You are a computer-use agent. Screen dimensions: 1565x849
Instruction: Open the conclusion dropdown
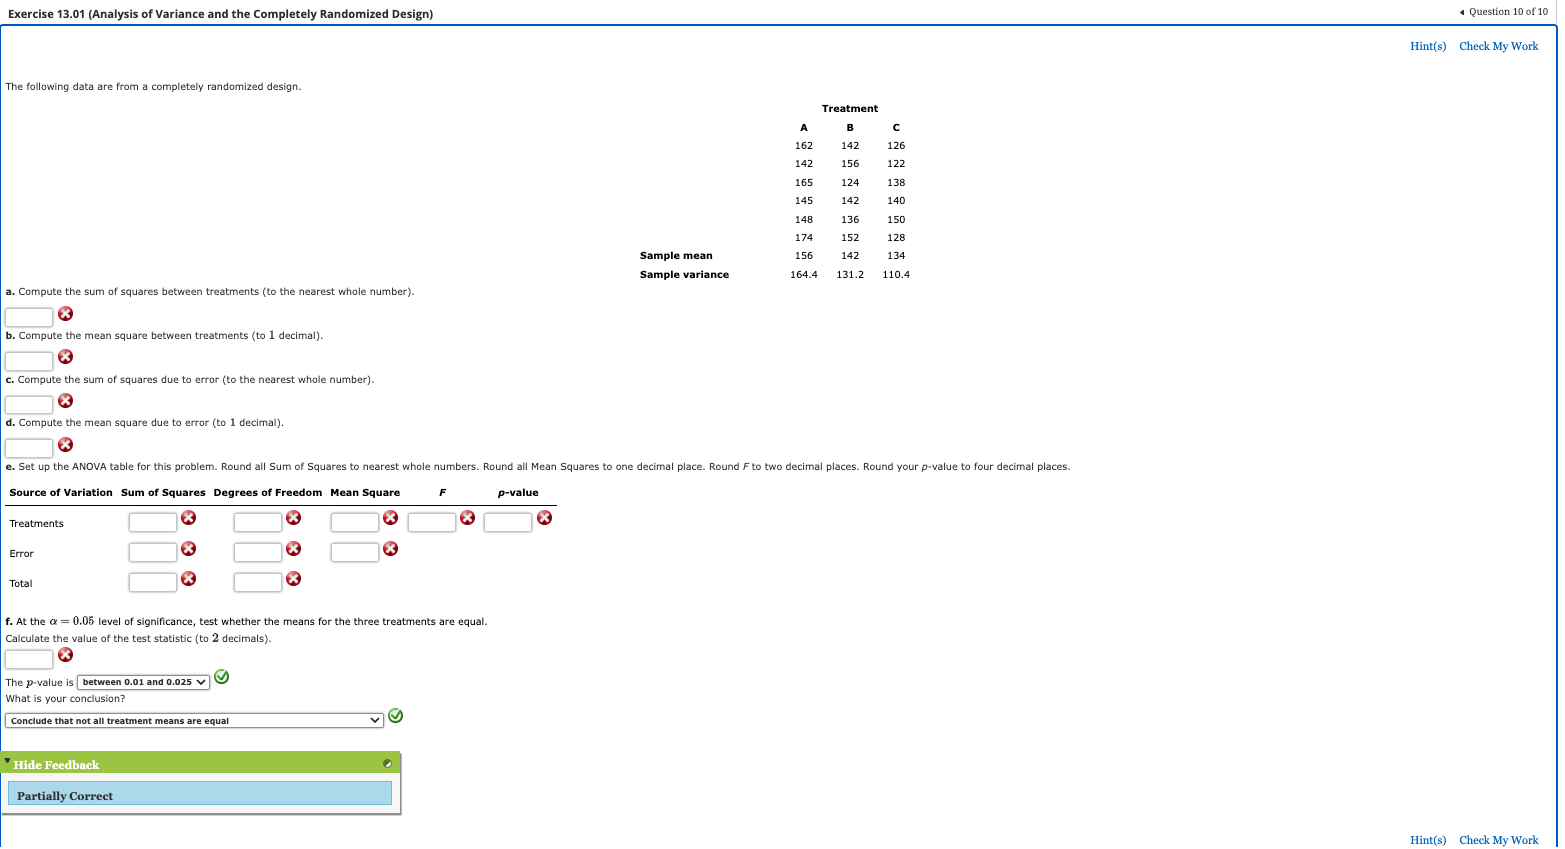tap(194, 720)
